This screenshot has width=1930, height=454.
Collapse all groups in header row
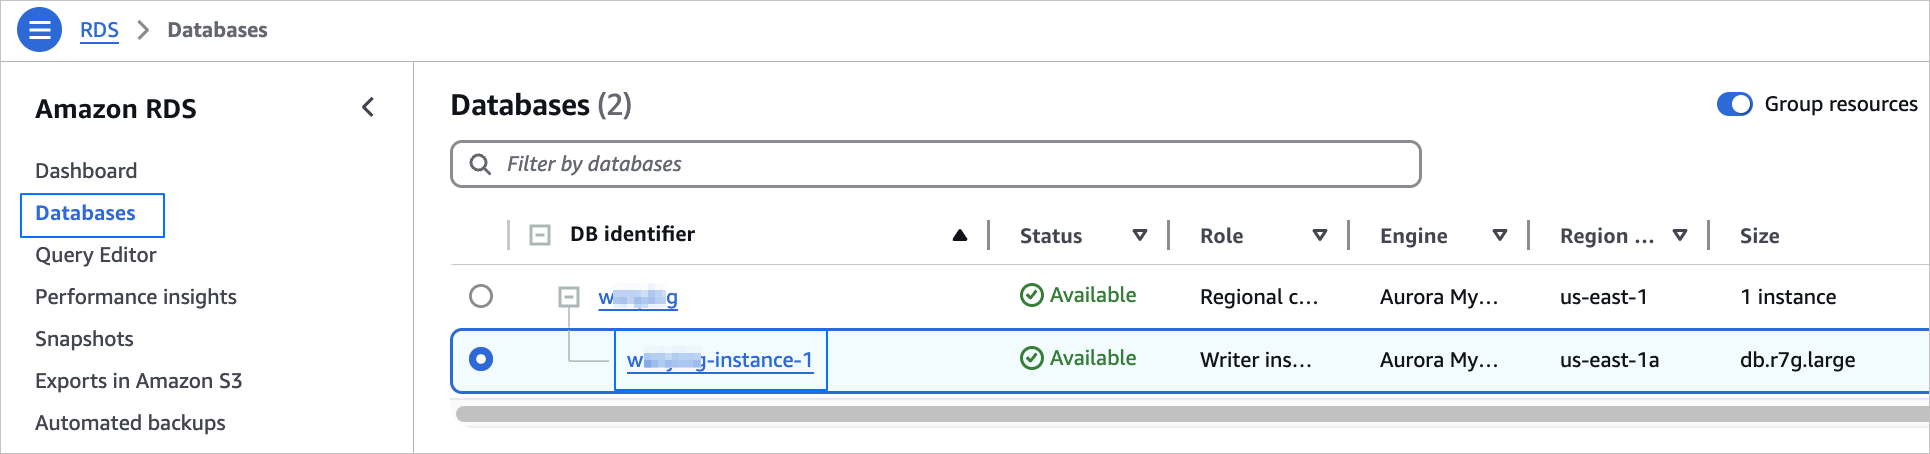[540, 236]
